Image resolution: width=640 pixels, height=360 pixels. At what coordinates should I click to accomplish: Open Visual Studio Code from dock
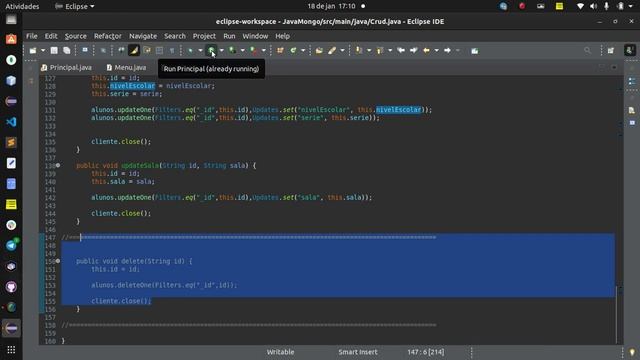(11, 122)
